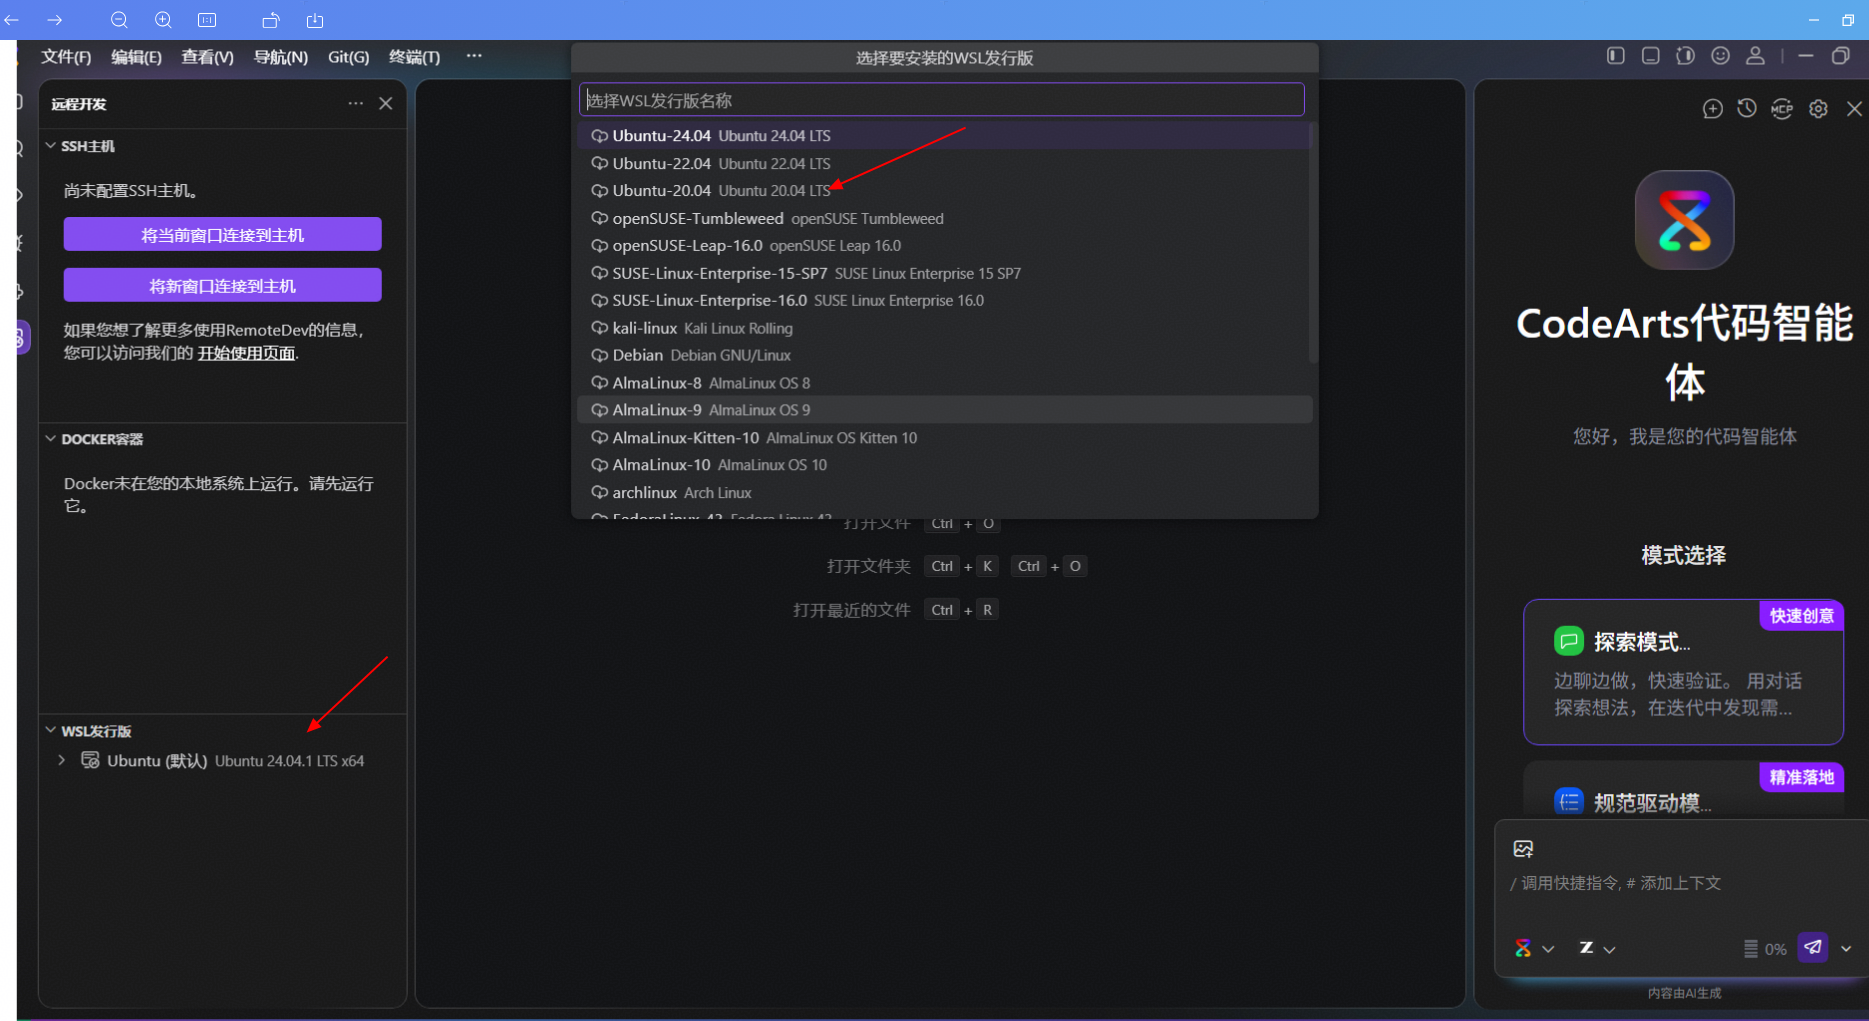
Task: Select the Ubuntu (默认) 24.04.1 LTS distribution
Action: (222, 760)
